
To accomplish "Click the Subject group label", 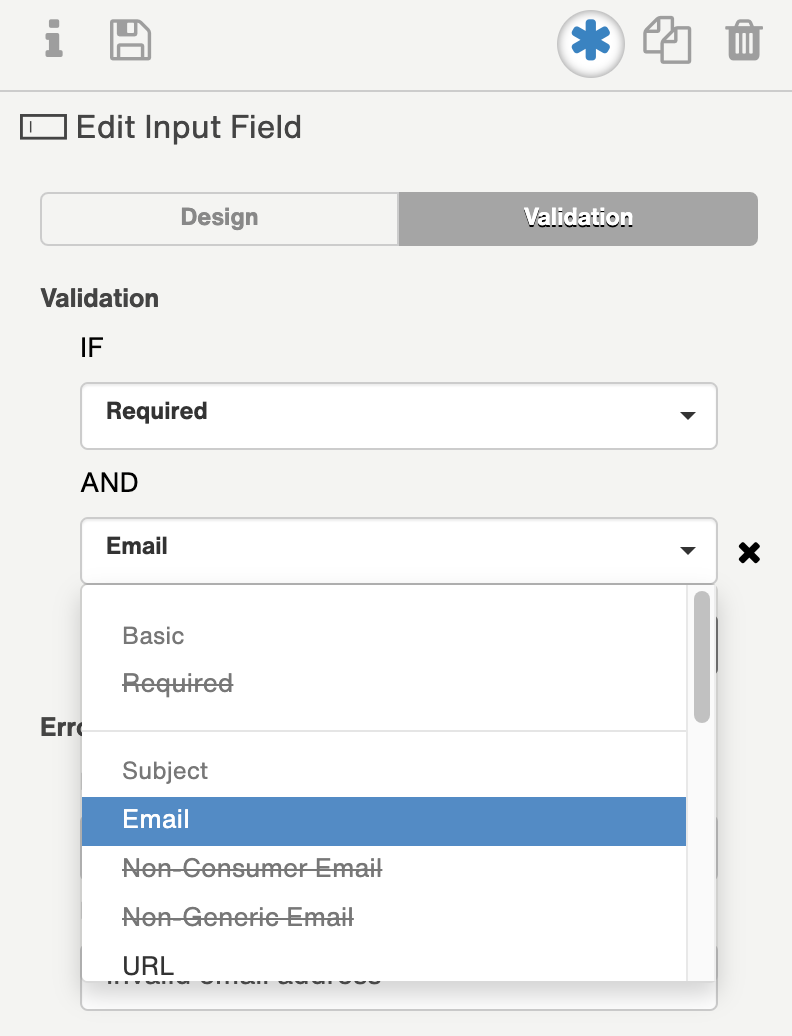I will (164, 770).
